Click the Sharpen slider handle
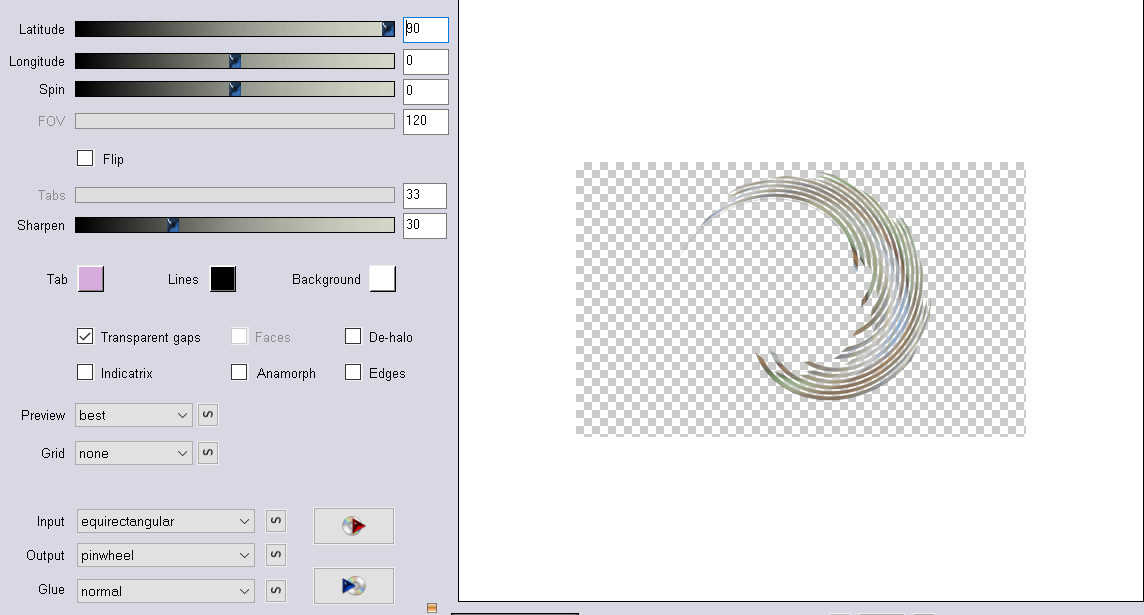Screen dimensions: 1144x615 coord(172,226)
